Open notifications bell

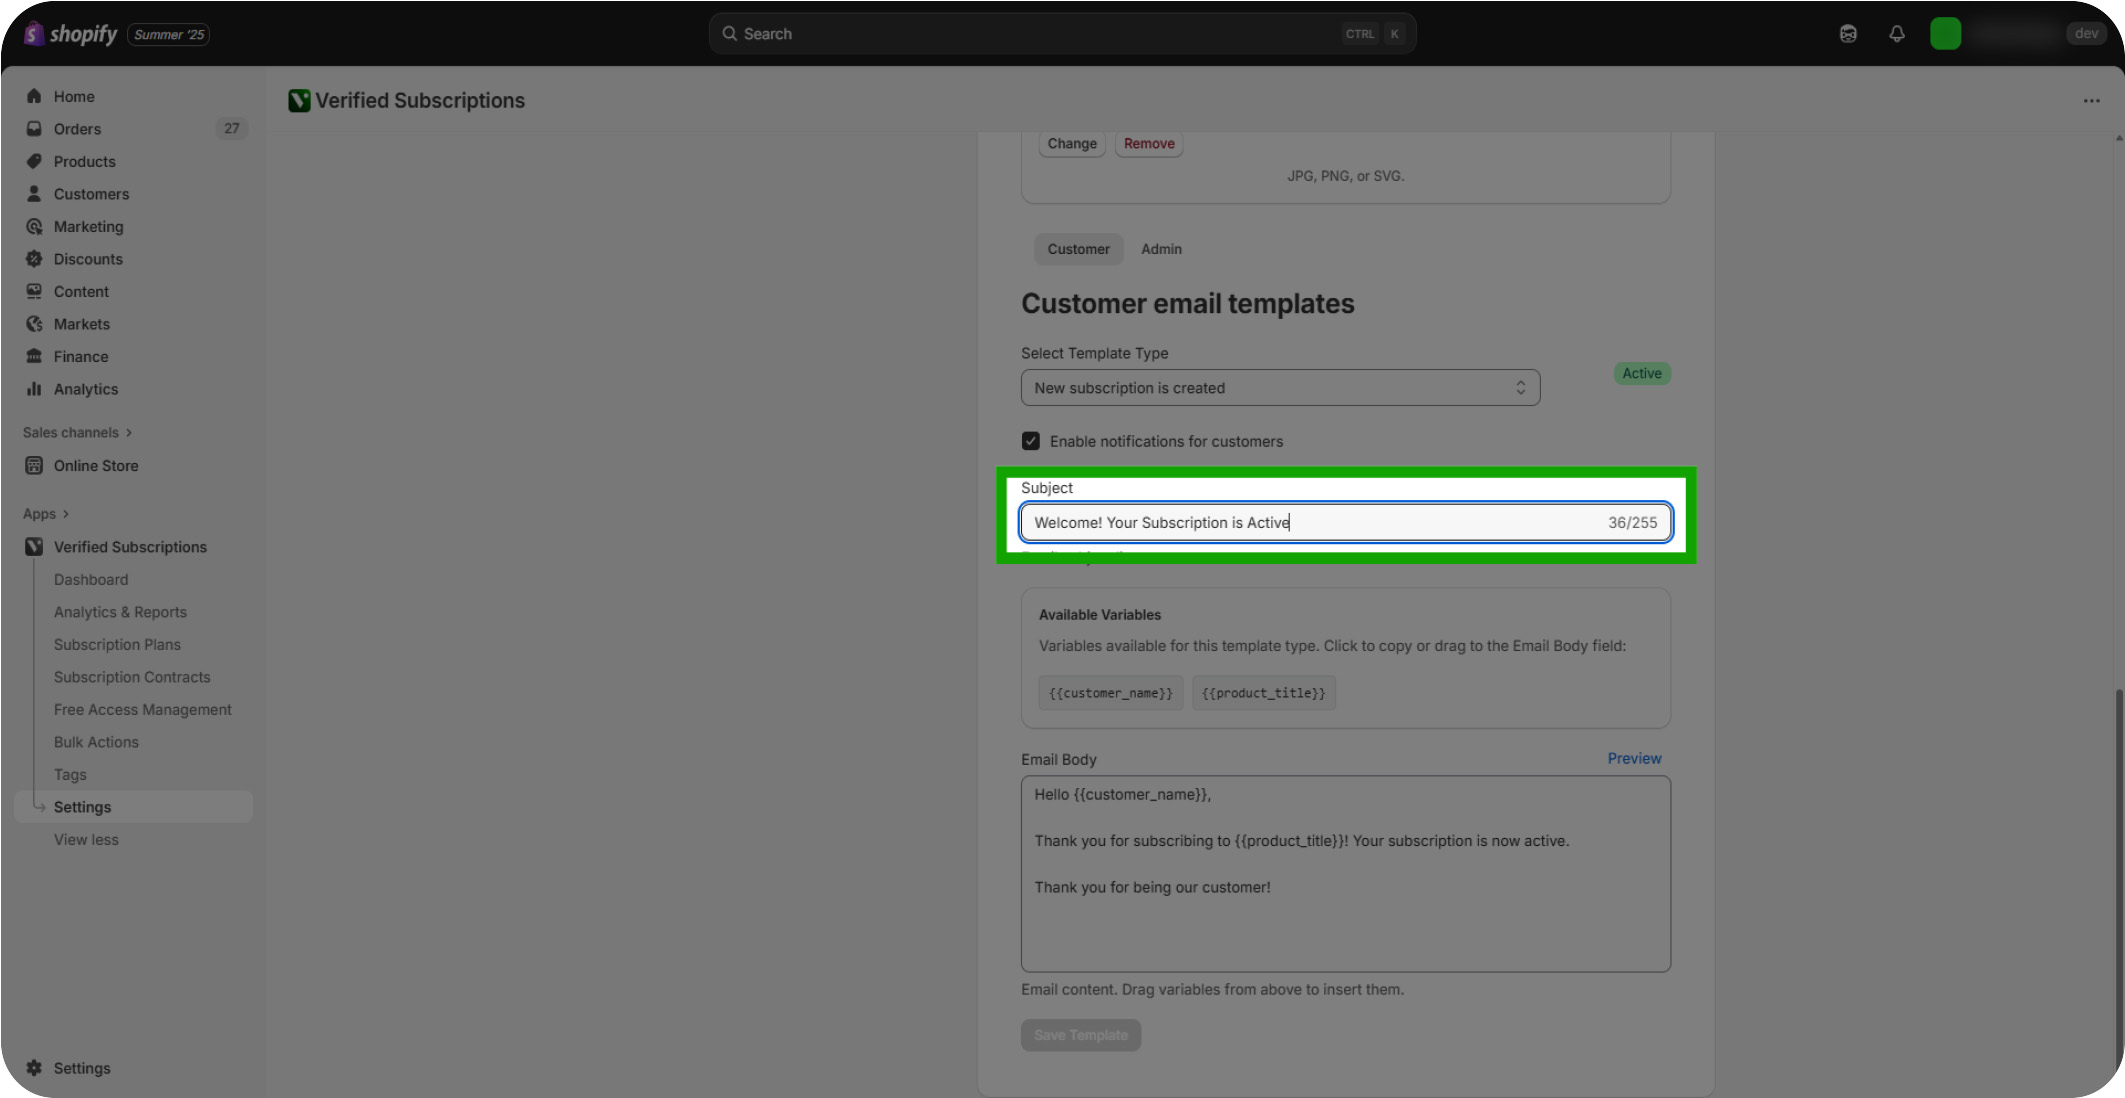1896,34
